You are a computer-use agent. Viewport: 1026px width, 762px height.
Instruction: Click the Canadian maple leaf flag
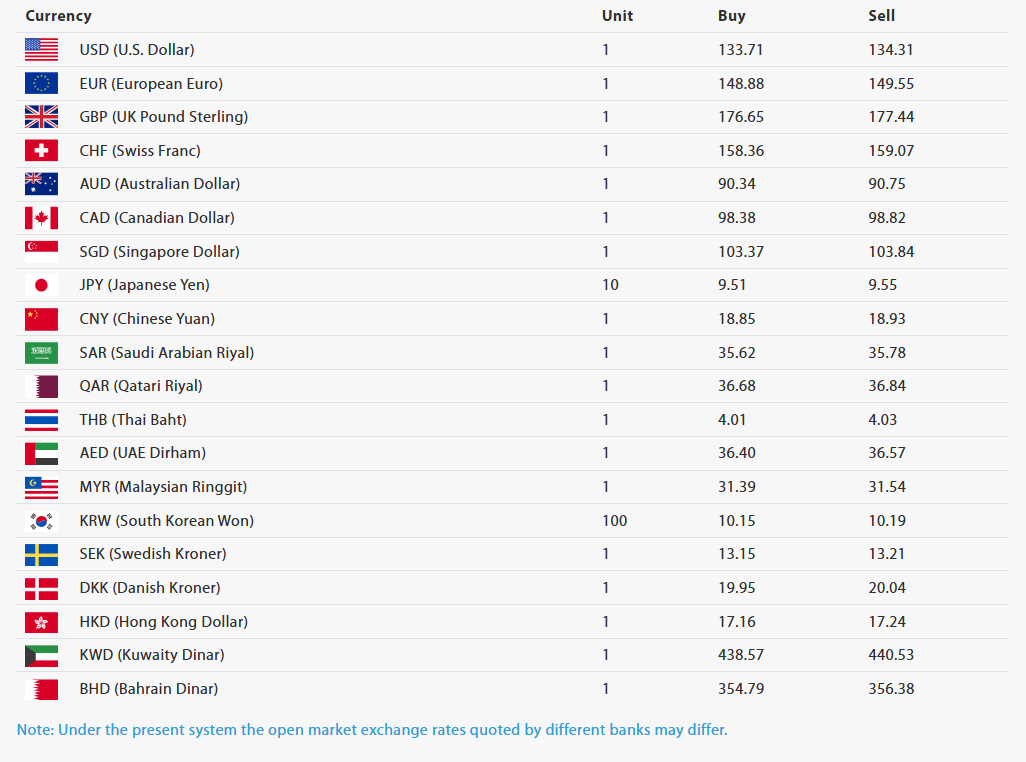point(41,218)
